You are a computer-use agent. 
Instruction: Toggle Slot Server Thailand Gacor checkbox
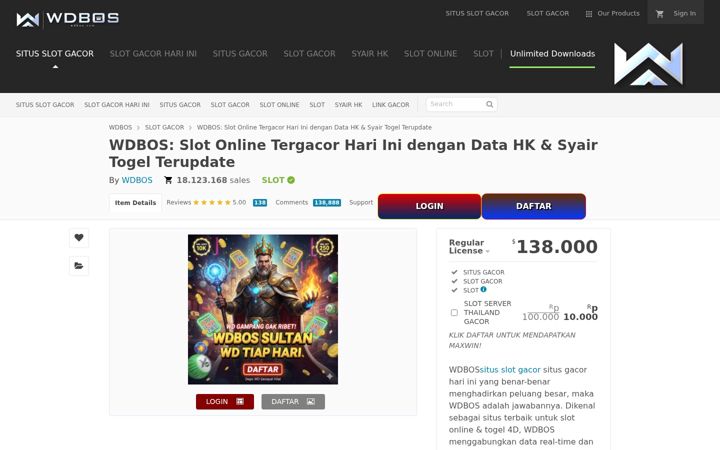454,313
